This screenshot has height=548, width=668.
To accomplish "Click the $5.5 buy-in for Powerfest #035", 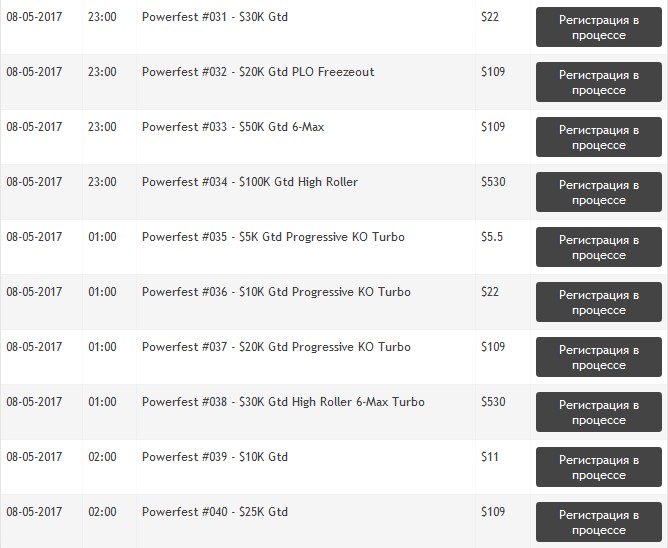I will click(492, 237).
